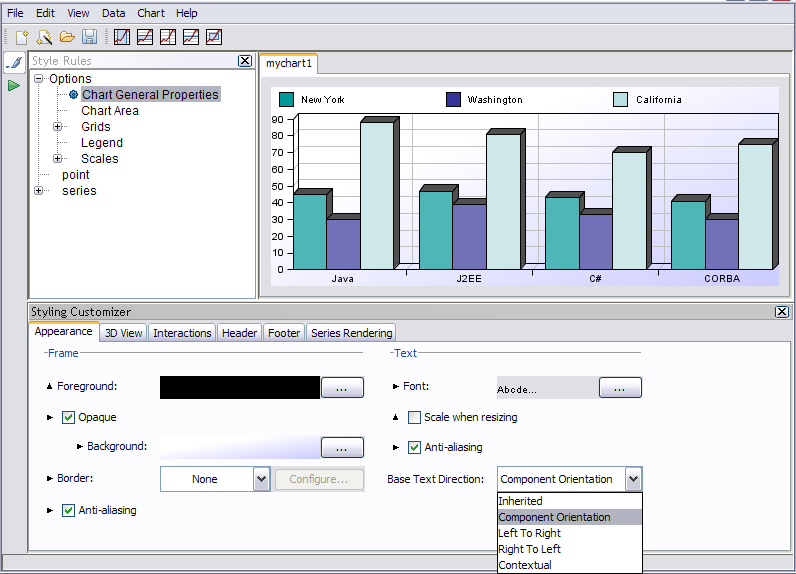This screenshot has width=796, height=574.
Task: Click the green play arrow sidebar icon
Action: click(x=14, y=86)
